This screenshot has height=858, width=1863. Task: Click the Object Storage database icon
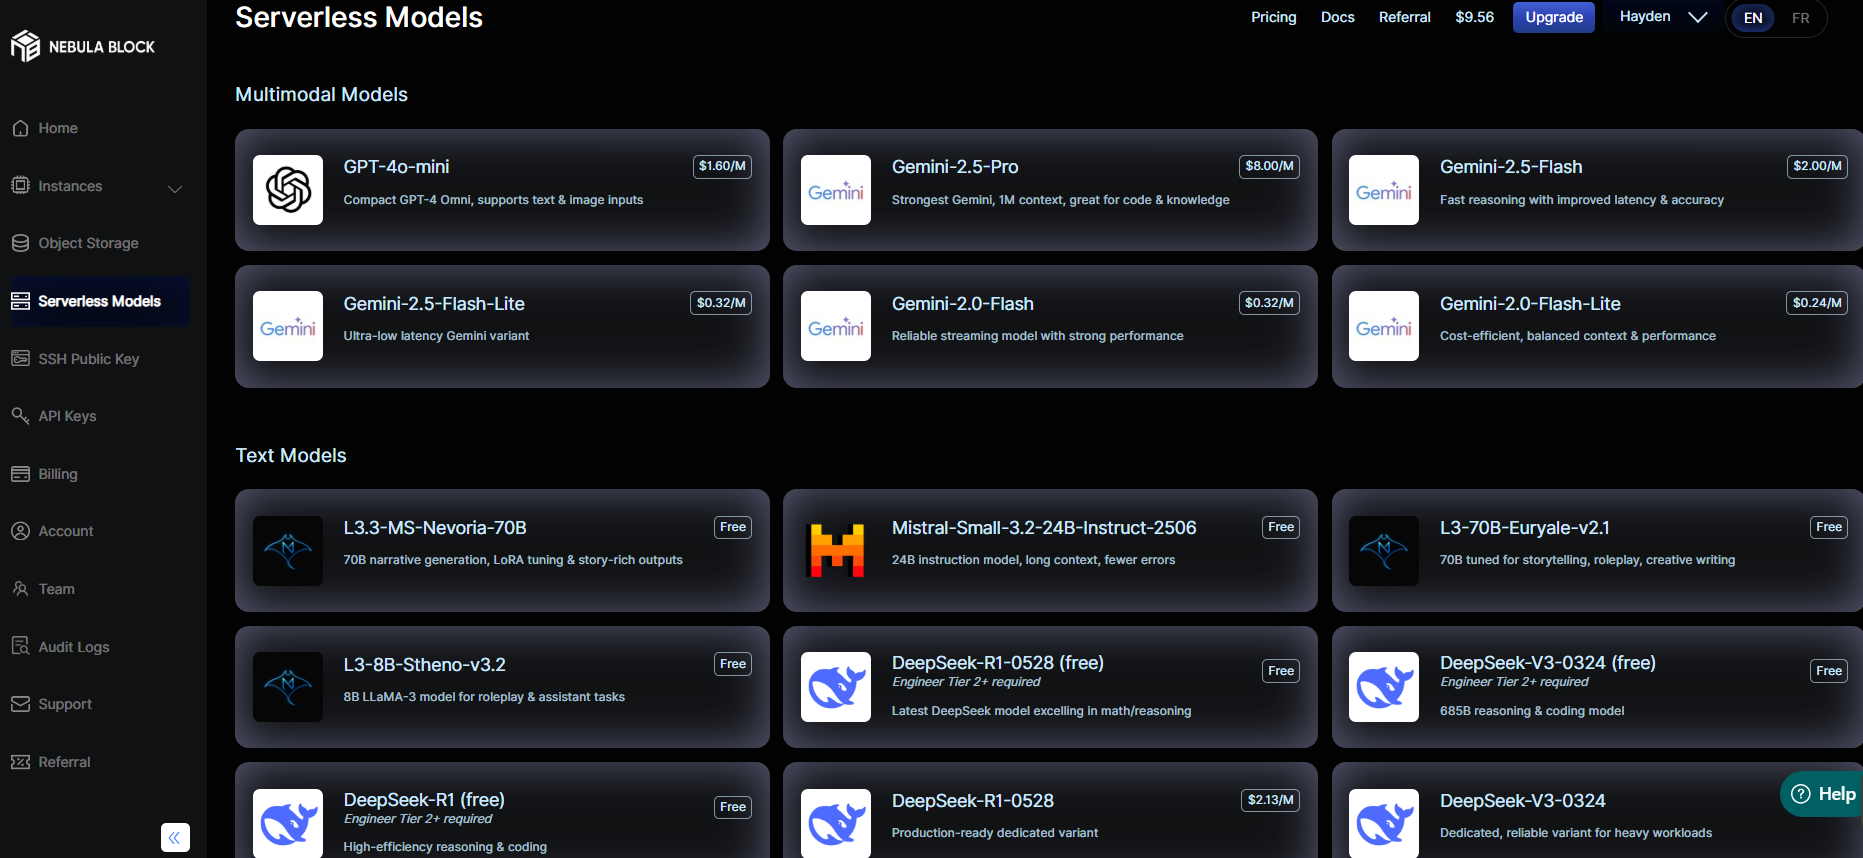[x=20, y=243]
